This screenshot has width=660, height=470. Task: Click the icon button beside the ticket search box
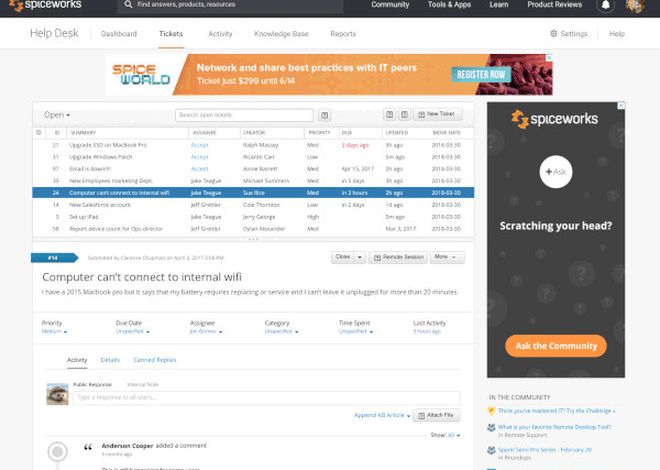[x=325, y=115]
